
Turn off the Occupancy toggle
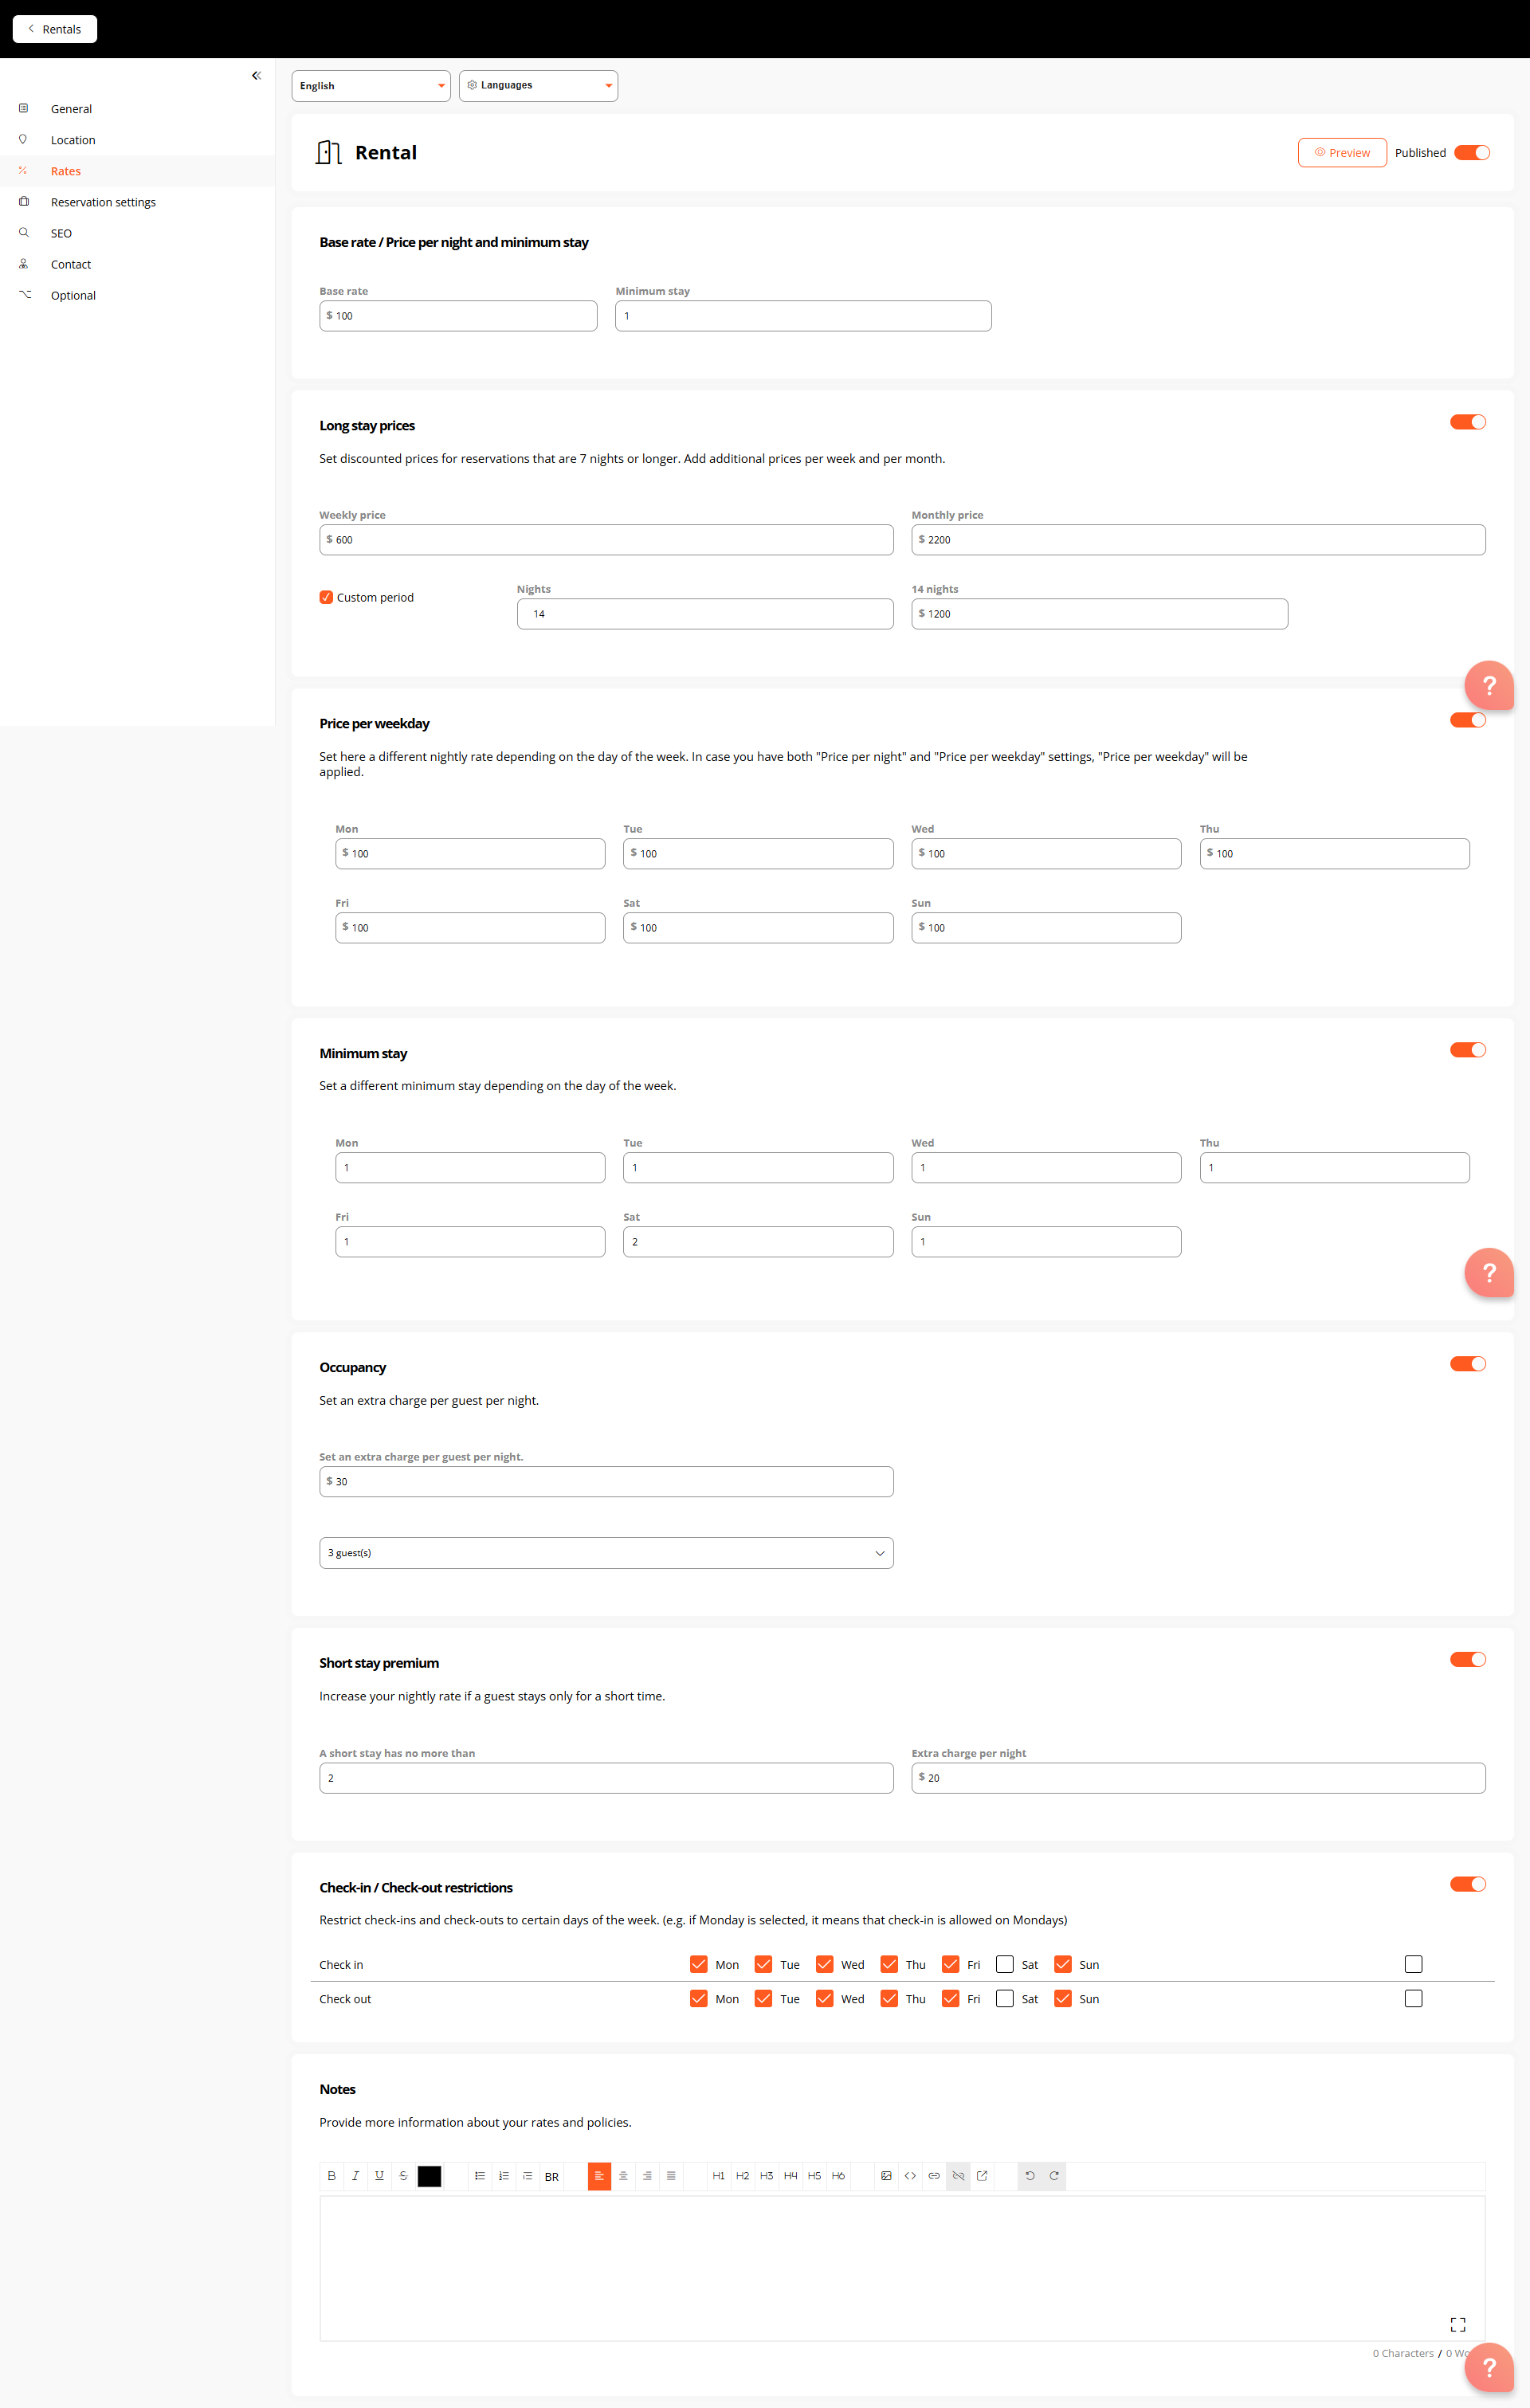[1467, 1364]
